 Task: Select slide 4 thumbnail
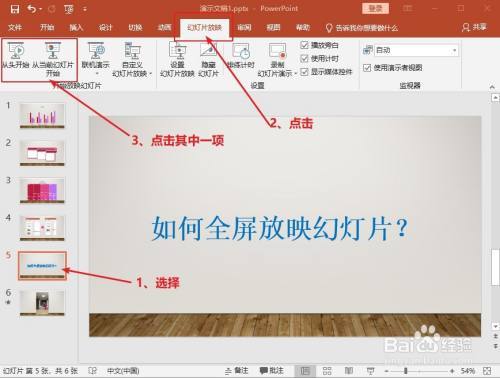tap(42, 228)
